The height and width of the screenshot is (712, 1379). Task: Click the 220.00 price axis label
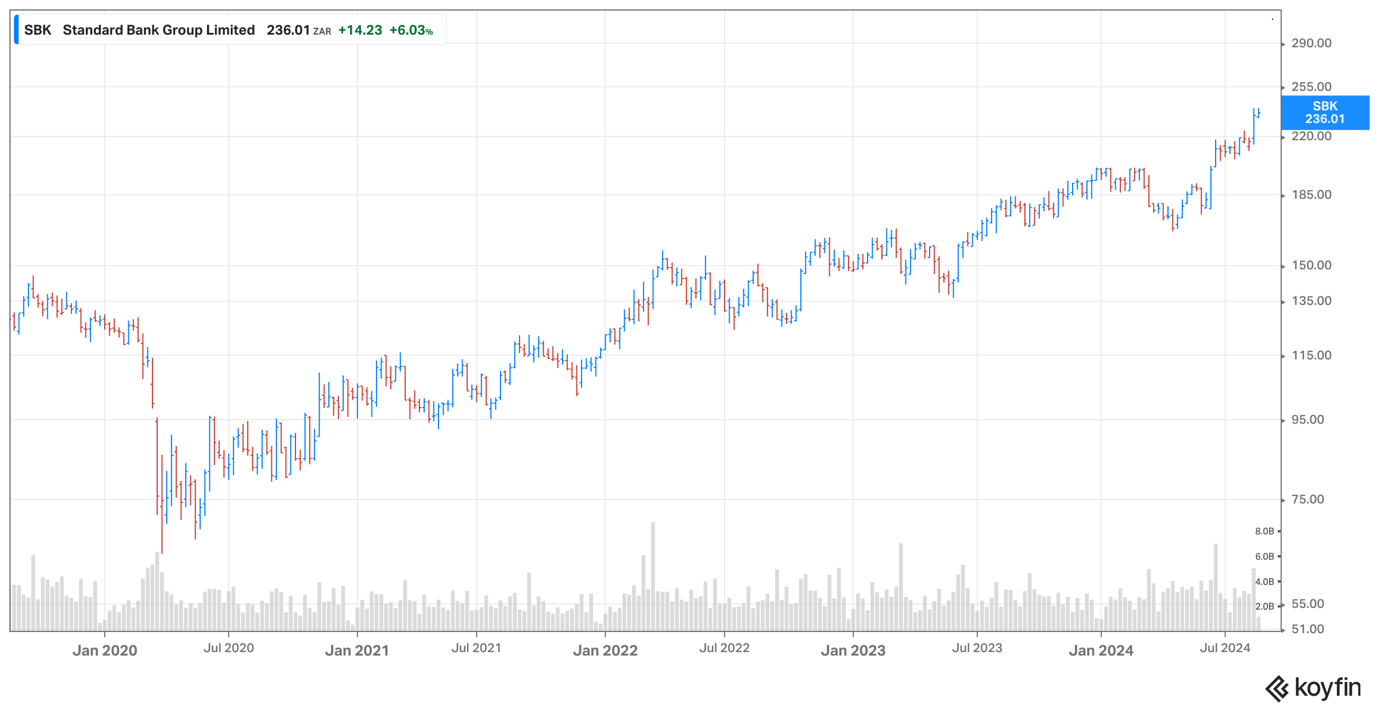click(x=1311, y=136)
